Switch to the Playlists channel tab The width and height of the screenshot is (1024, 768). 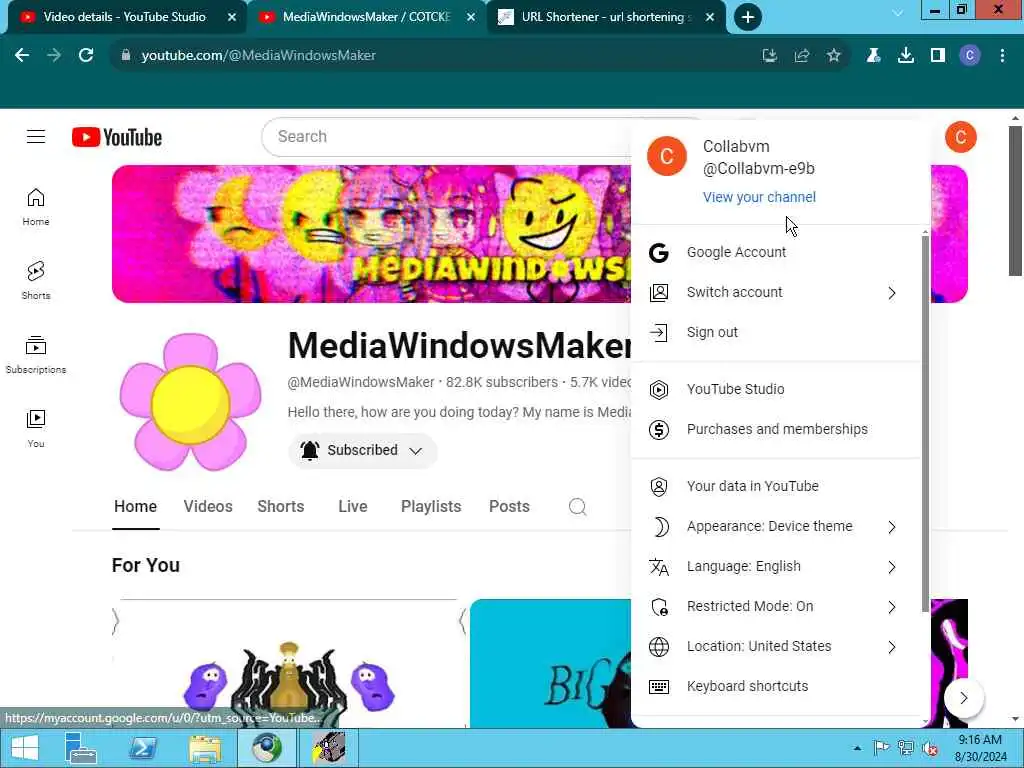(x=431, y=507)
